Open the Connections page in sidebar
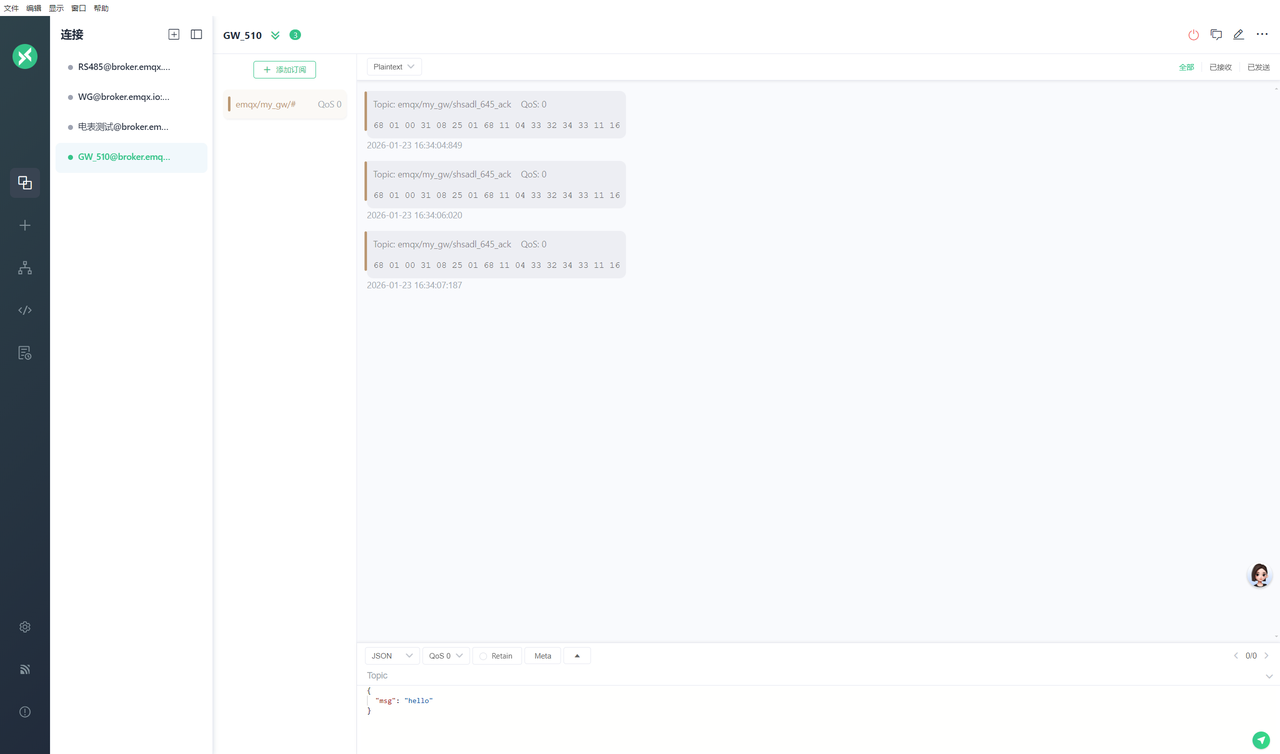 pyautogui.click(x=25, y=183)
